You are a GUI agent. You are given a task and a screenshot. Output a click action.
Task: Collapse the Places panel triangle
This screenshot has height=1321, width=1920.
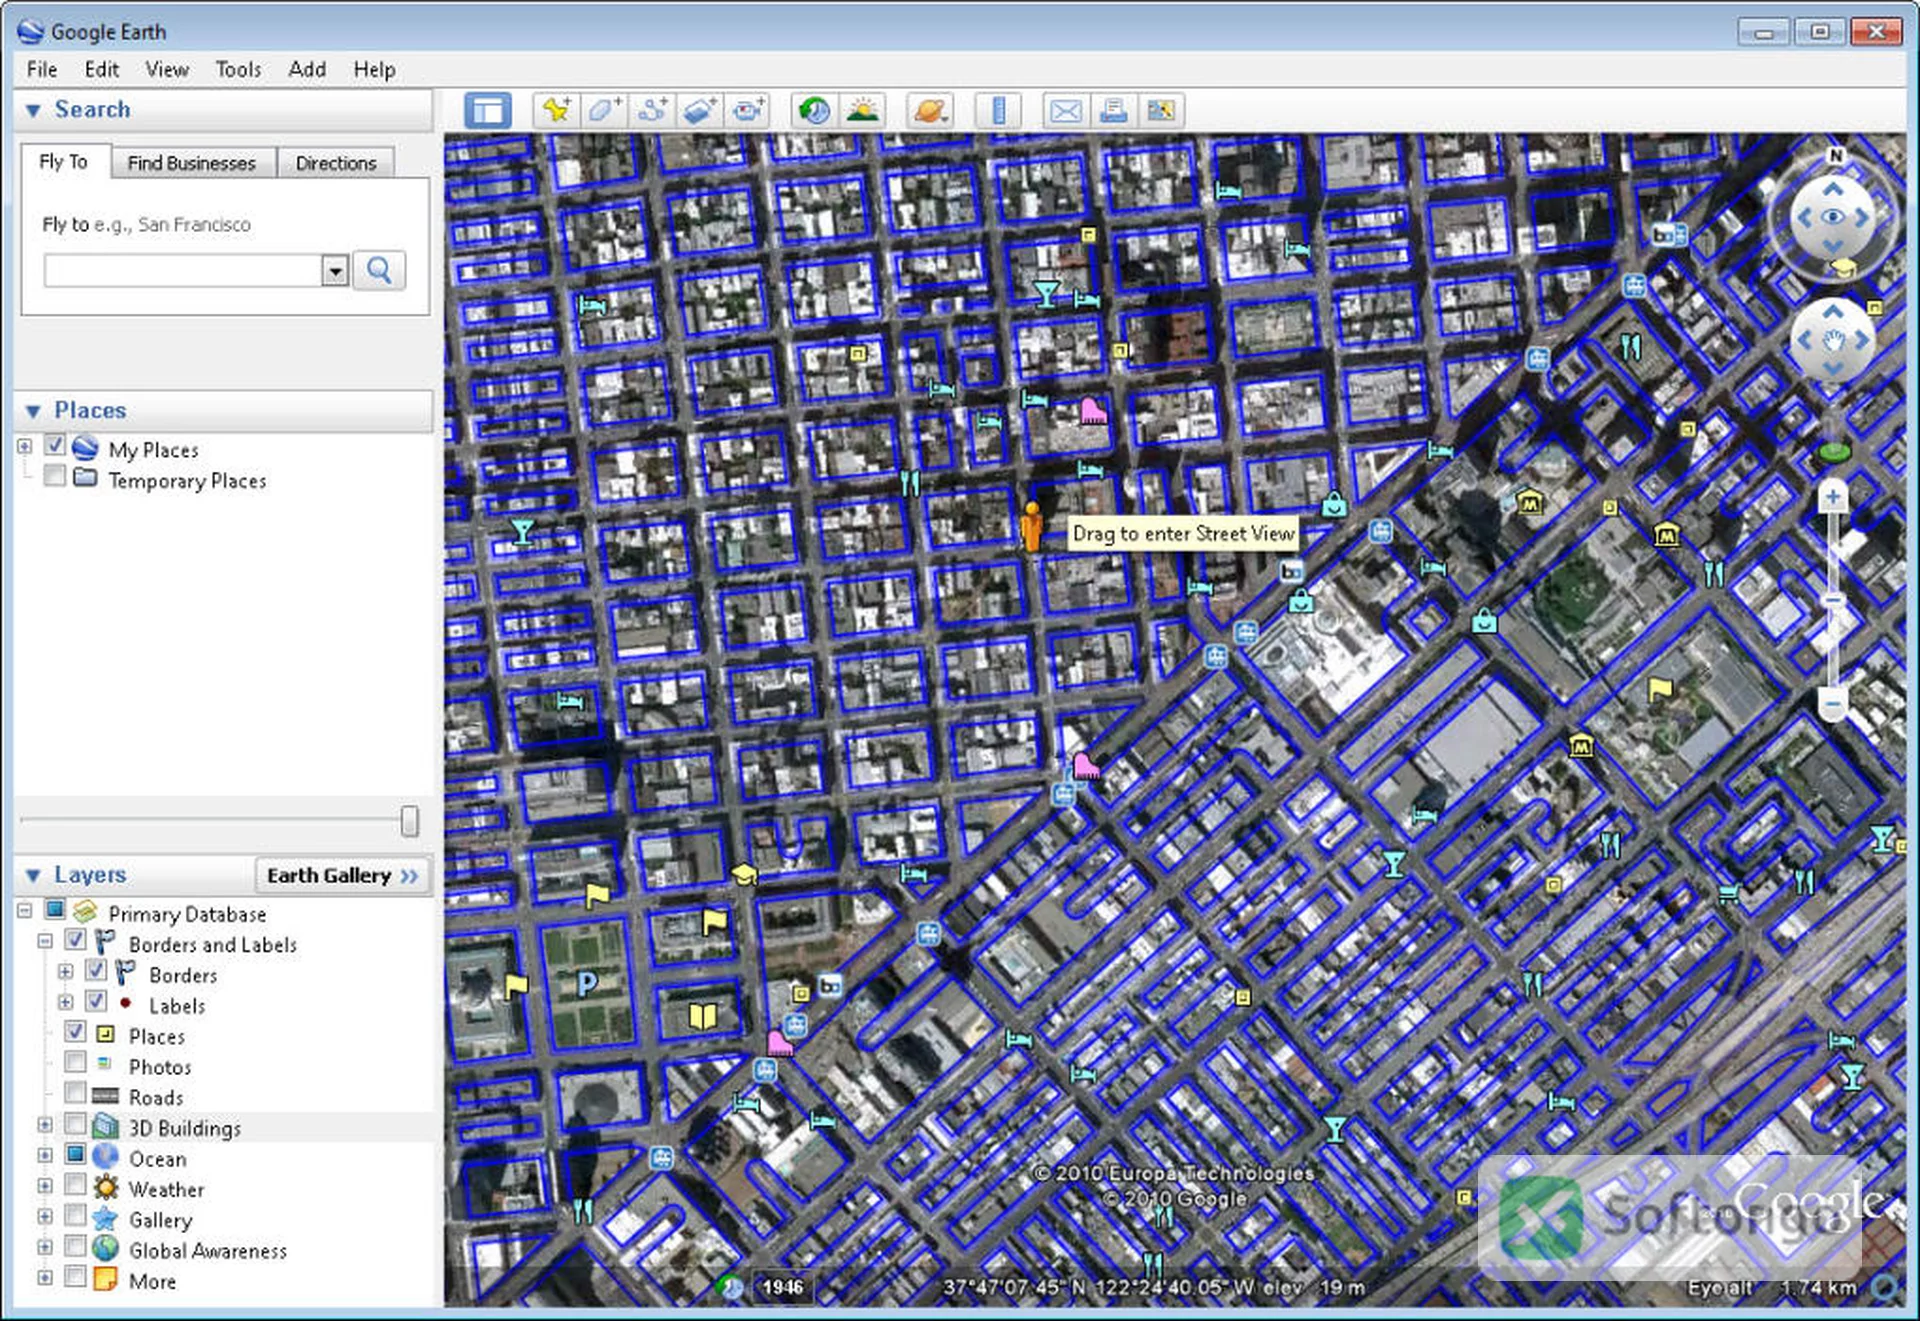pos(33,411)
